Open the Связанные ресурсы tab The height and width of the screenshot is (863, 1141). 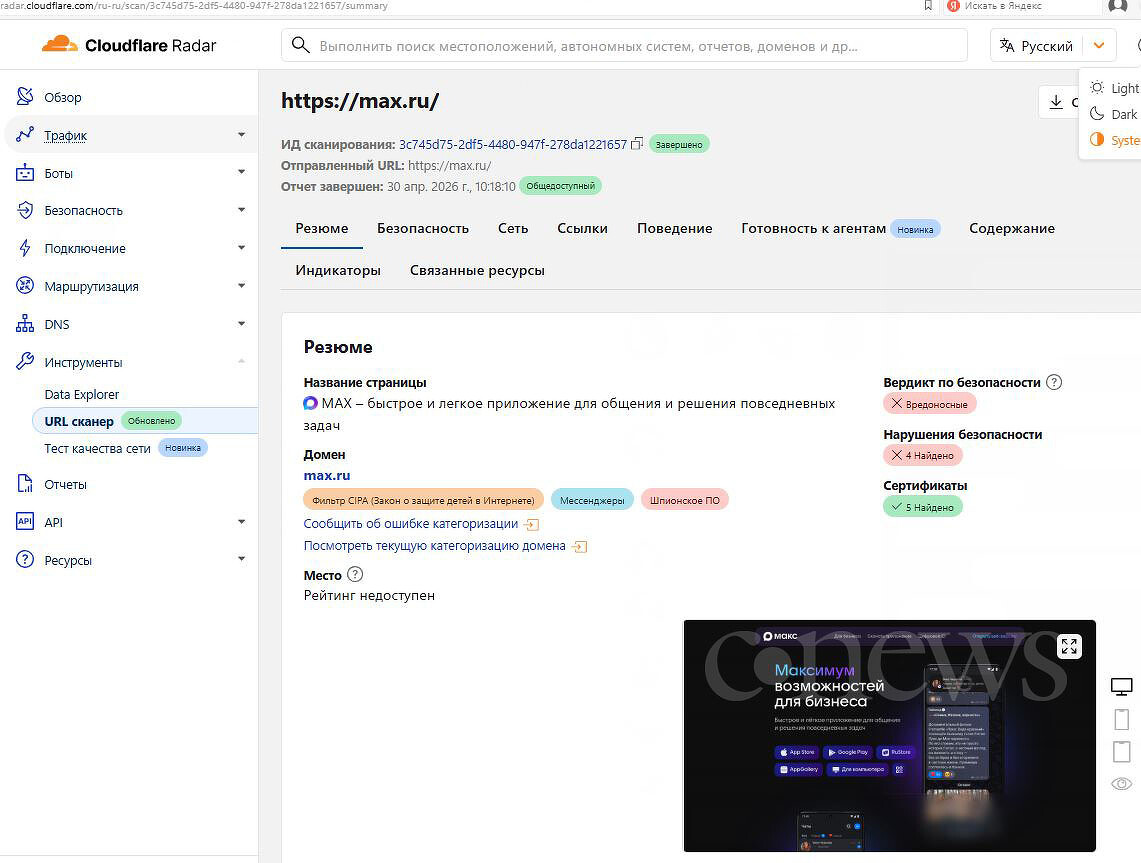pos(477,271)
